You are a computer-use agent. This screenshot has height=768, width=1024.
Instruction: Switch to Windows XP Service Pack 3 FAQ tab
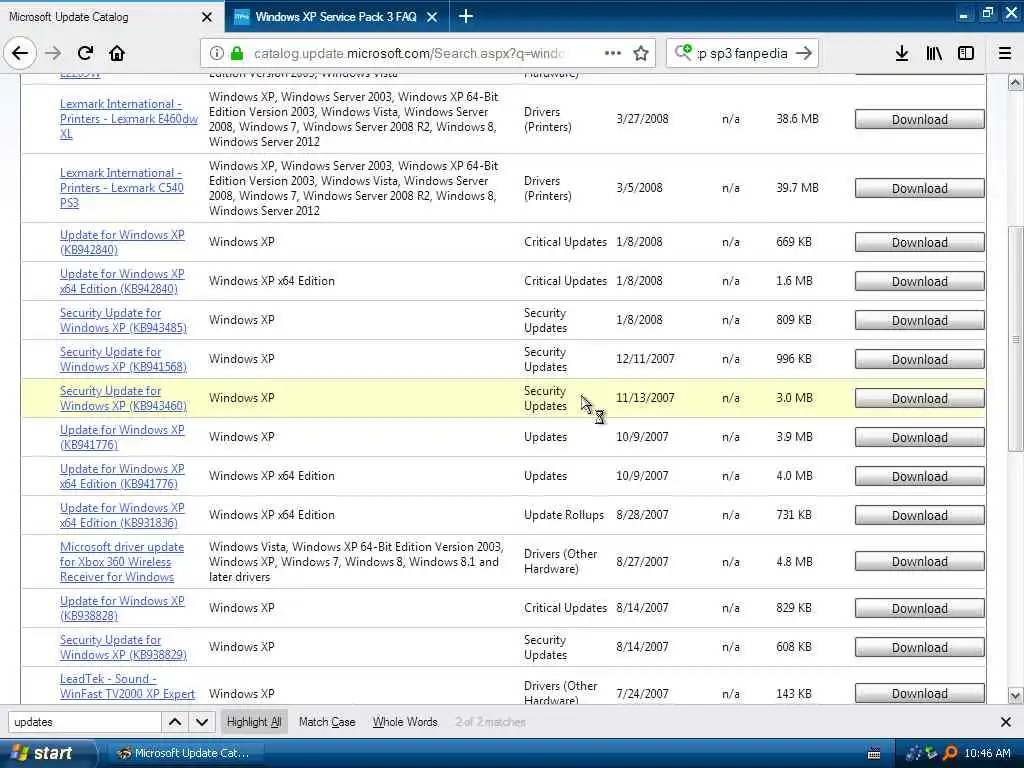point(336,17)
